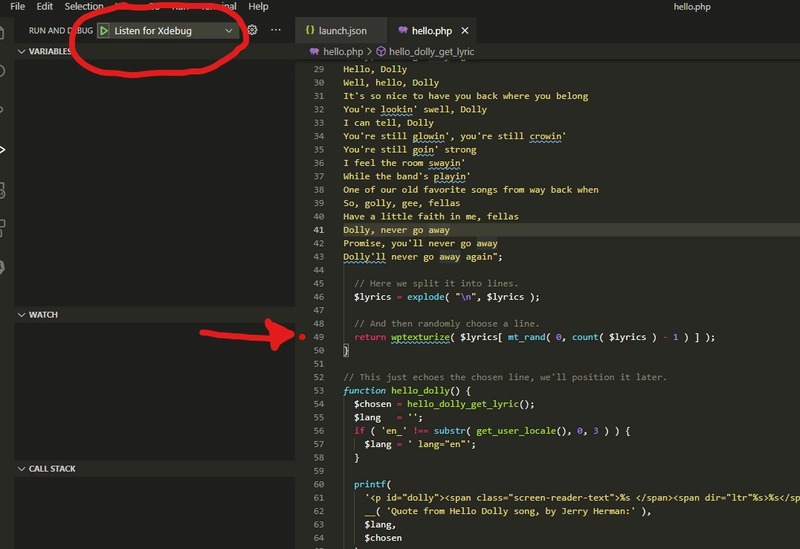Image resolution: width=800 pixels, height=549 pixels.
Task: Click the printf( call on line 60
Action: (x=372, y=484)
